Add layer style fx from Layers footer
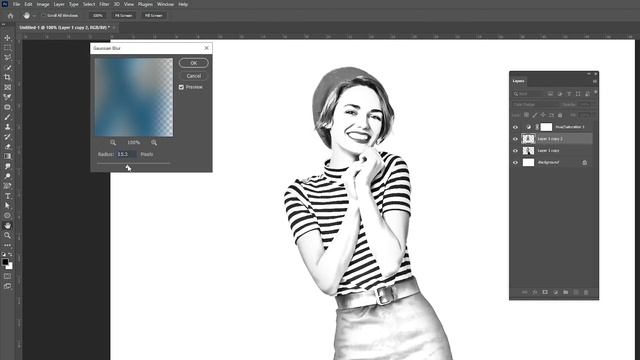The image size is (640, 360). coord(535,292)
